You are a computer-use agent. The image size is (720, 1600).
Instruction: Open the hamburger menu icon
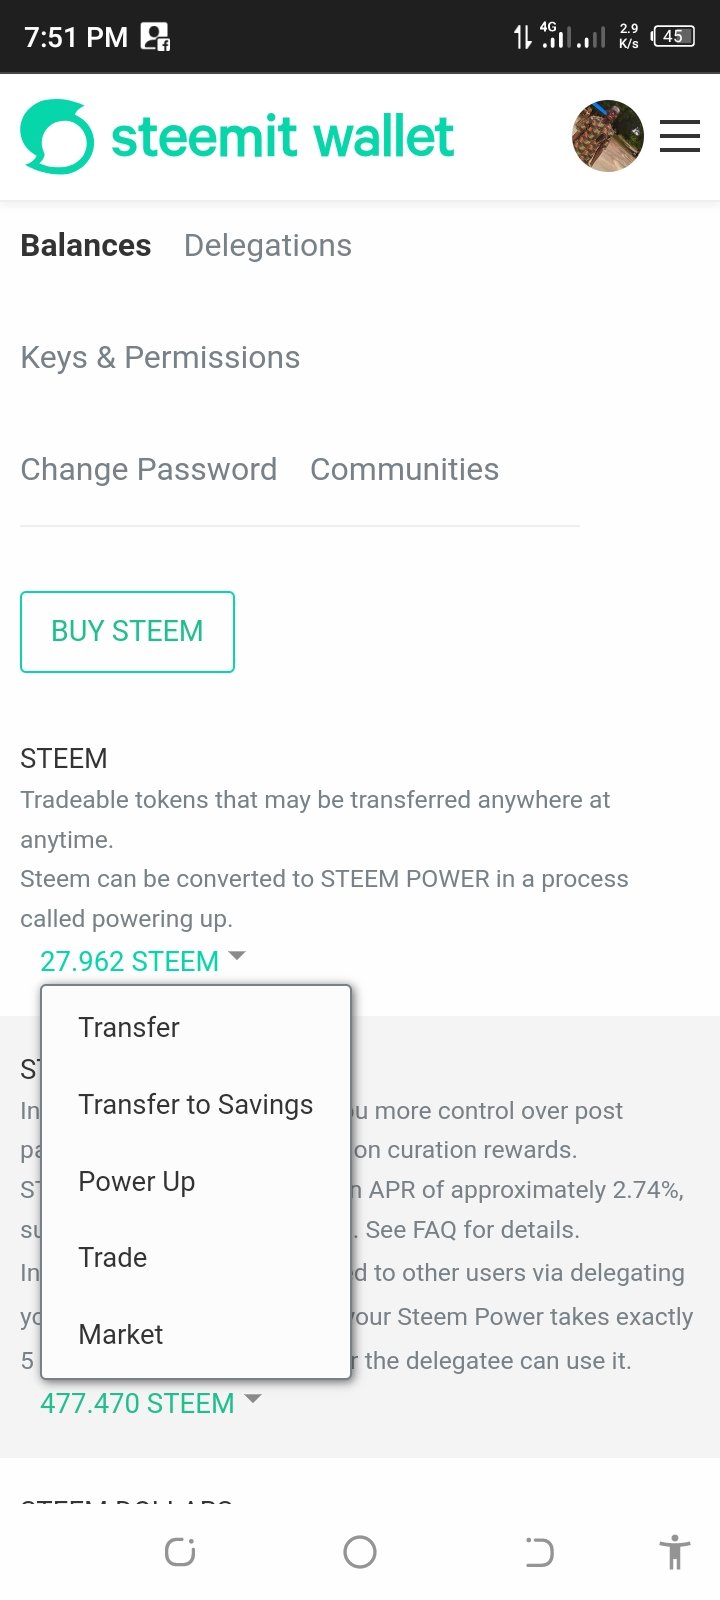tap(680, 136)
